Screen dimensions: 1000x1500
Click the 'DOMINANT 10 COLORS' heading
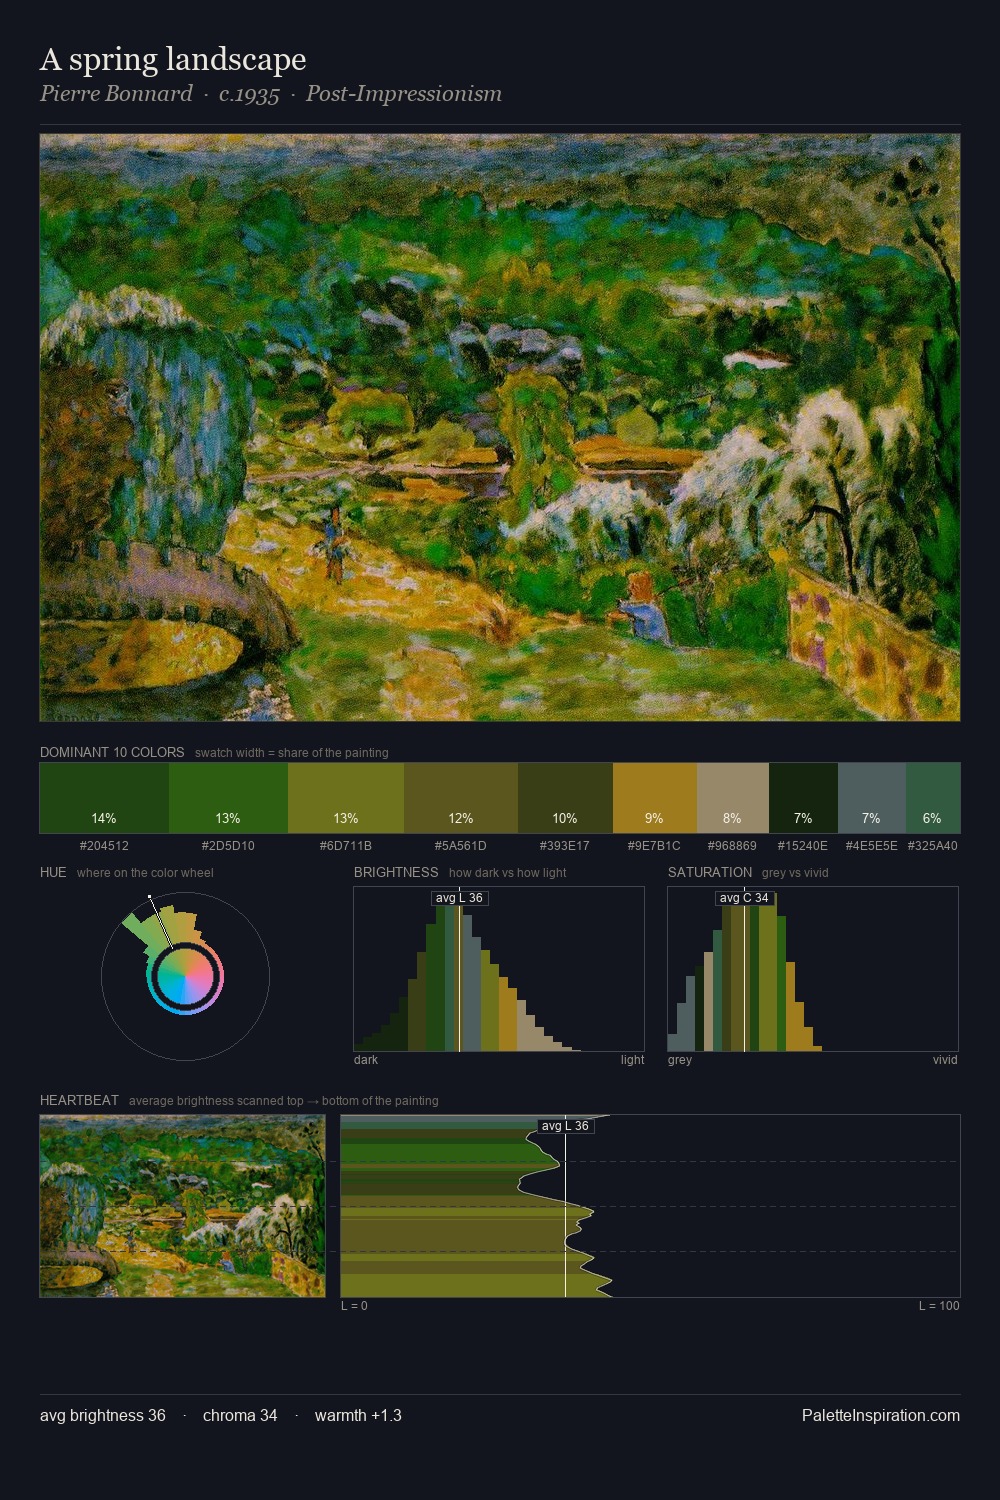(x=112, y=752)
